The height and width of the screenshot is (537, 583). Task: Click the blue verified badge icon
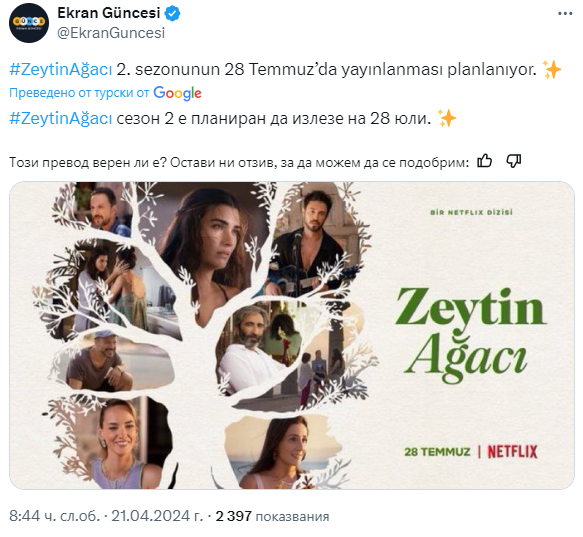click(x=173, y=13)
